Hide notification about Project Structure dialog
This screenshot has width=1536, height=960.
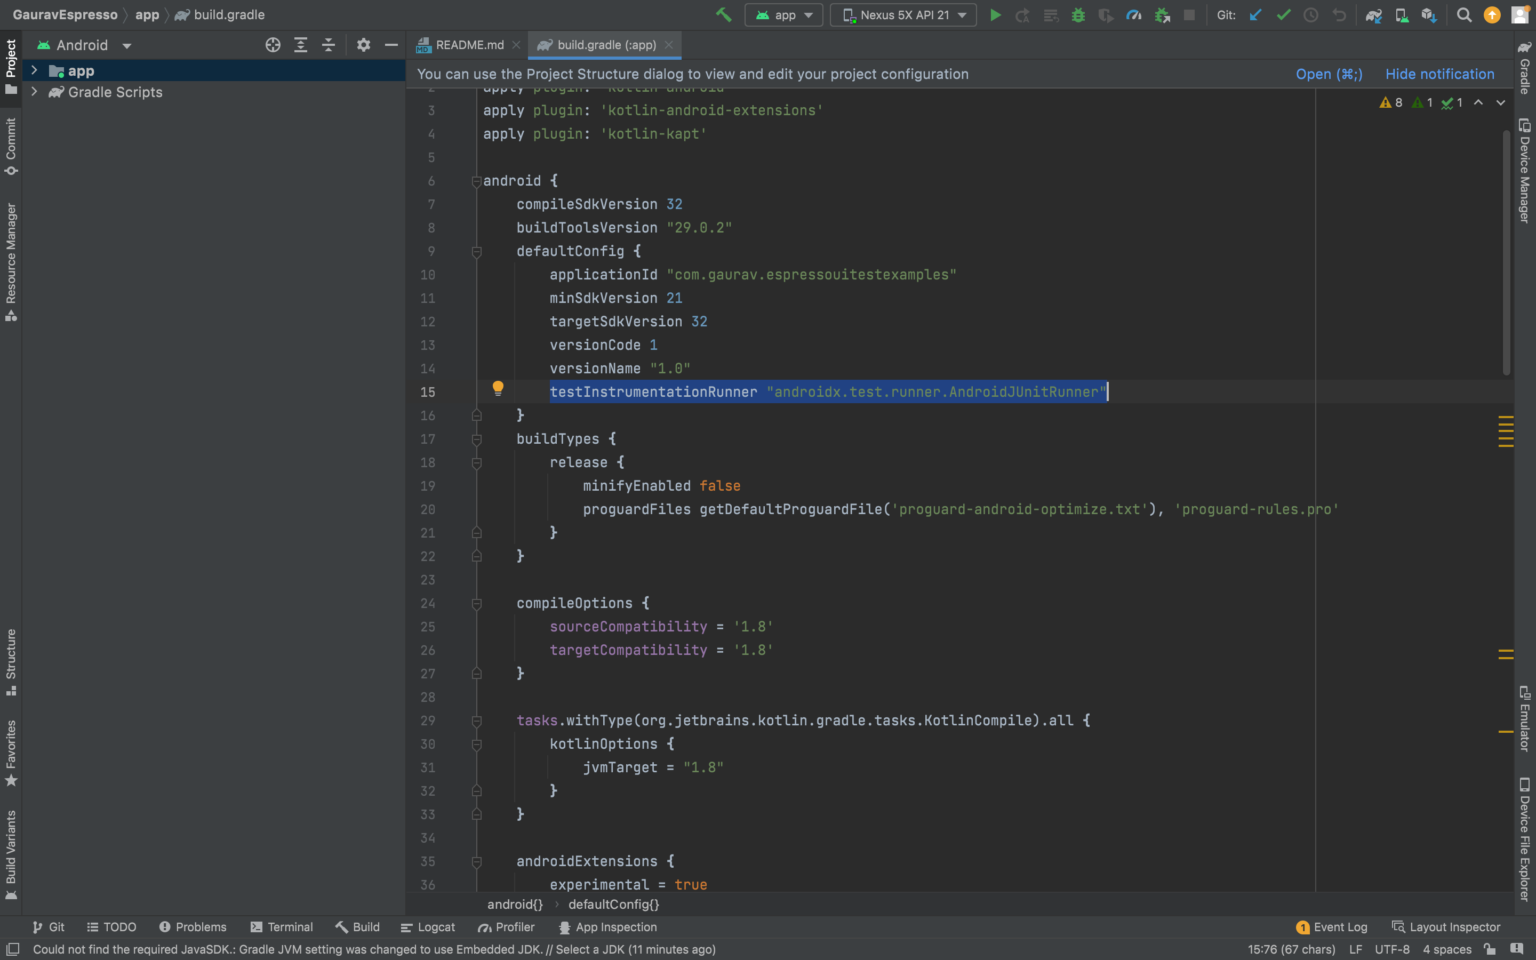click(x=1440, y=74)
